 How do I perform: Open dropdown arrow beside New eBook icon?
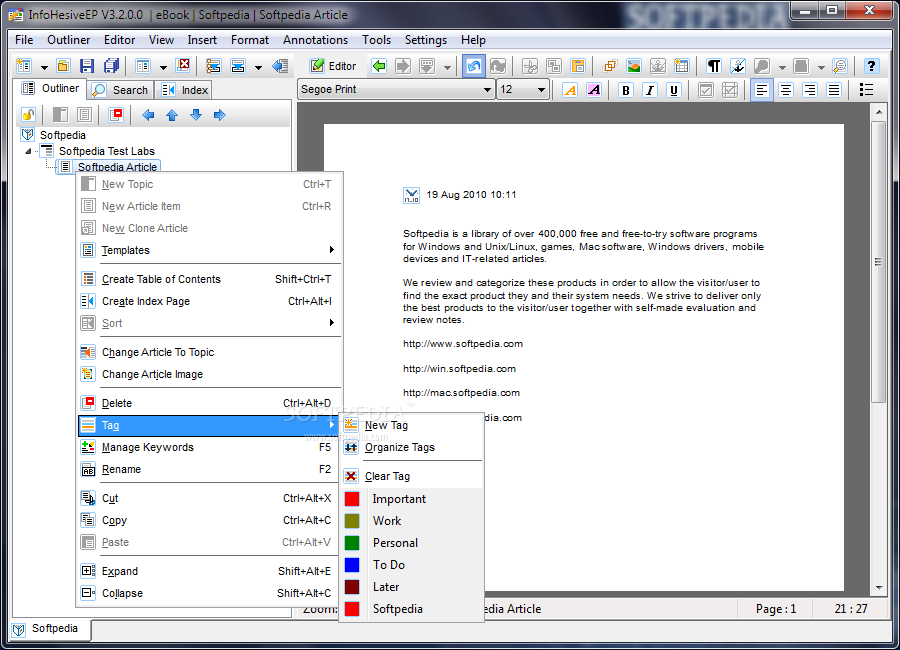(44, 67)
